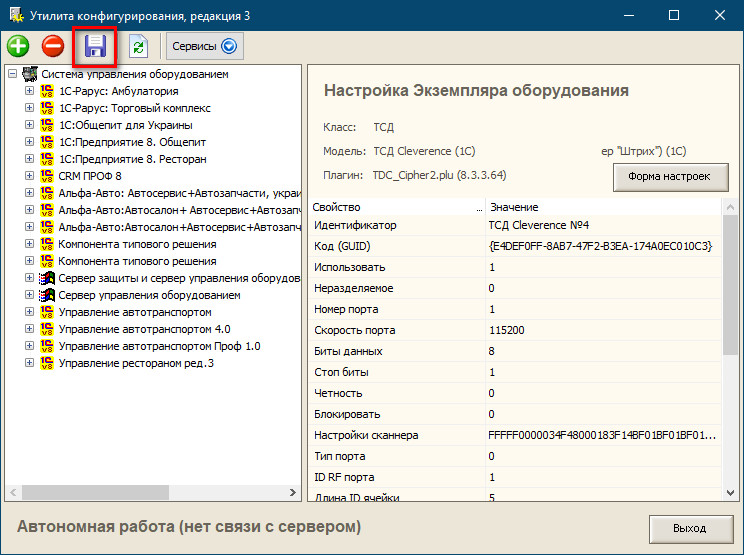Click the Стоп биты property label

[x=341, y=372]
